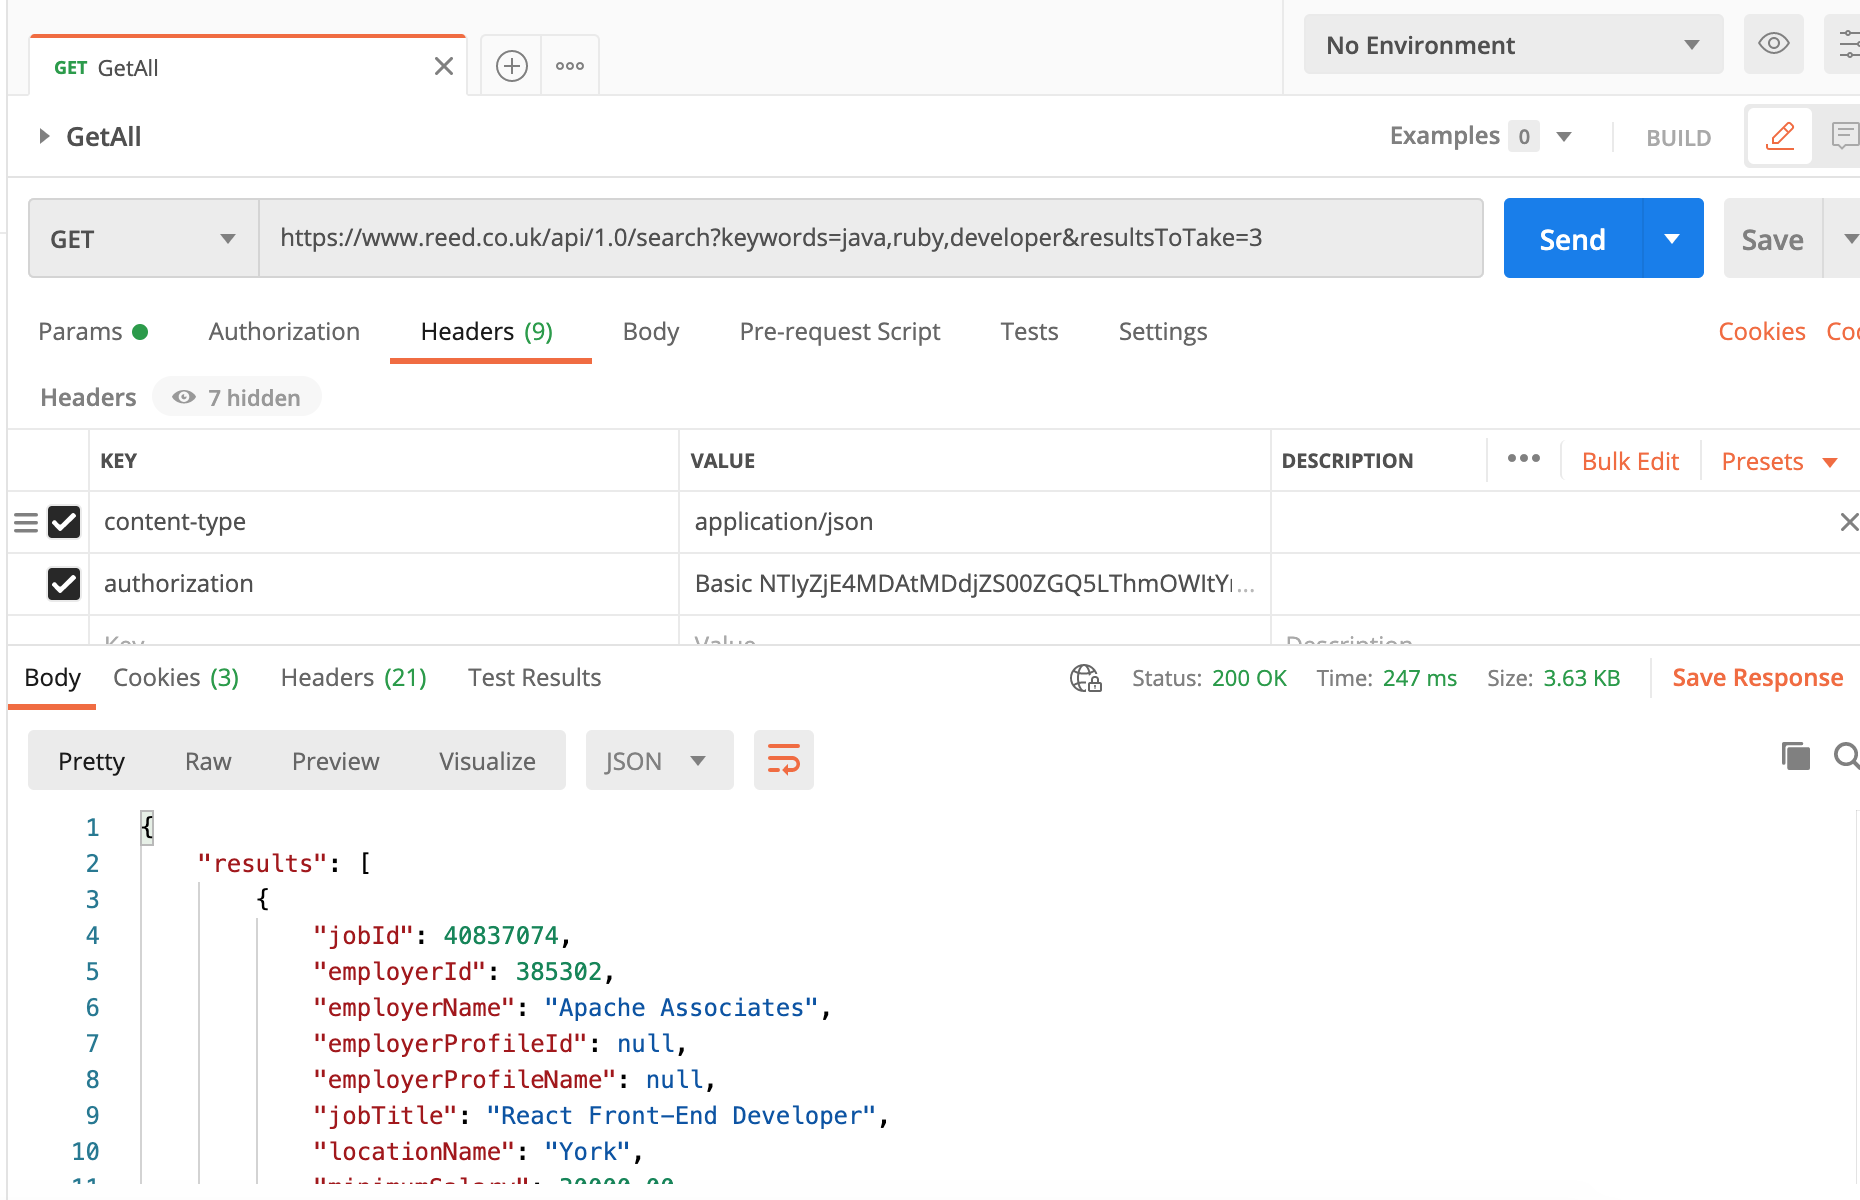Show the 7 hidden headers
Screen dimensions: 1860x1200
pos(237,397)
